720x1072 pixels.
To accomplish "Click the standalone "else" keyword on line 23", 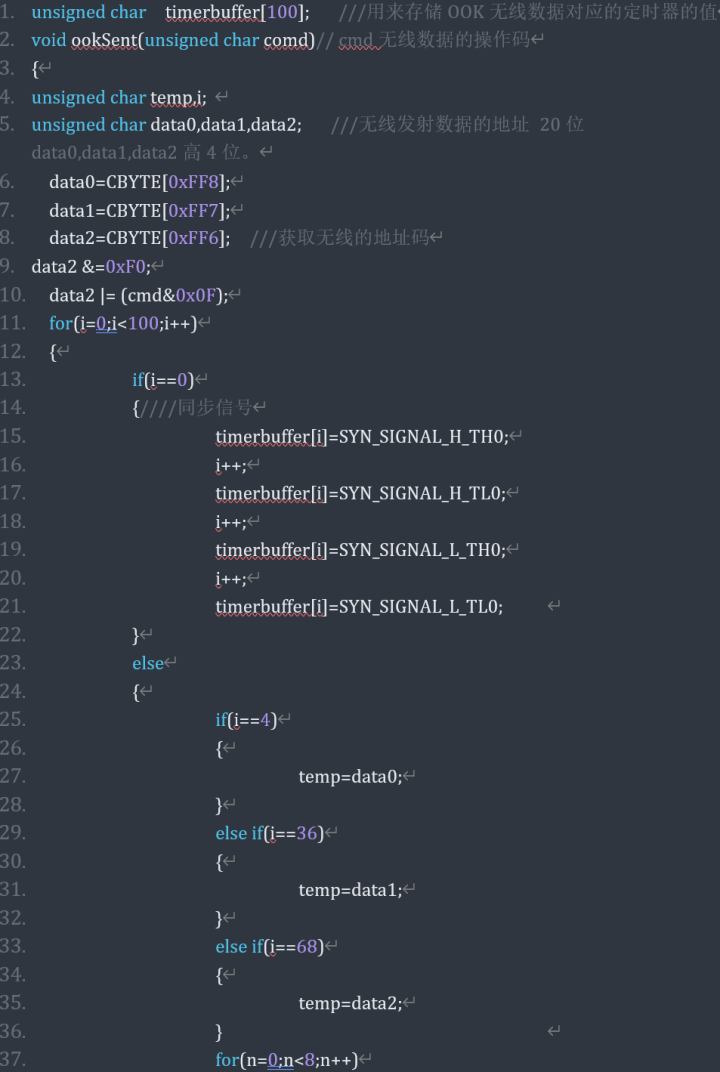I will click(x=147, y=663).
